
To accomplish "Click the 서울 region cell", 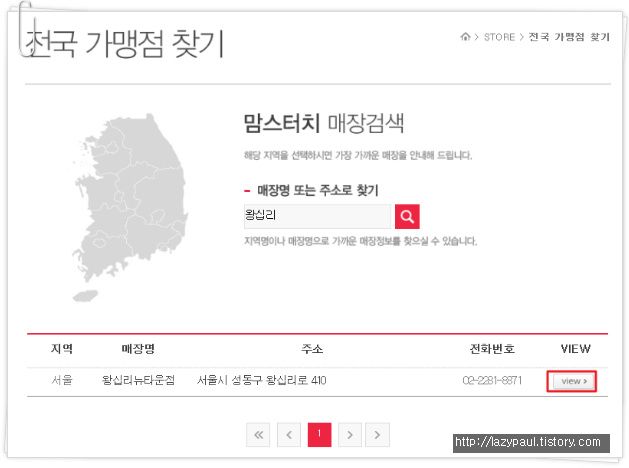I will point(62,380).
